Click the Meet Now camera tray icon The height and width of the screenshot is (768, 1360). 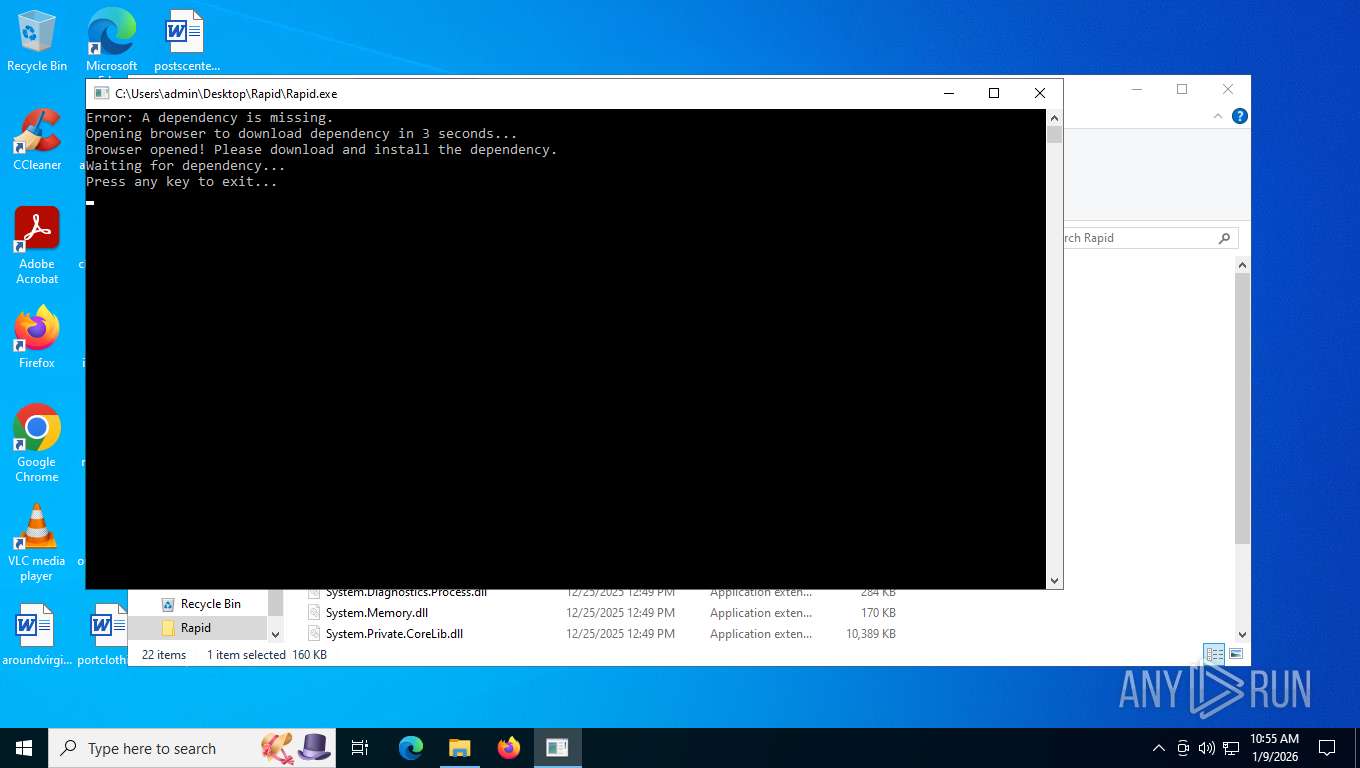tap(1183, 748)
